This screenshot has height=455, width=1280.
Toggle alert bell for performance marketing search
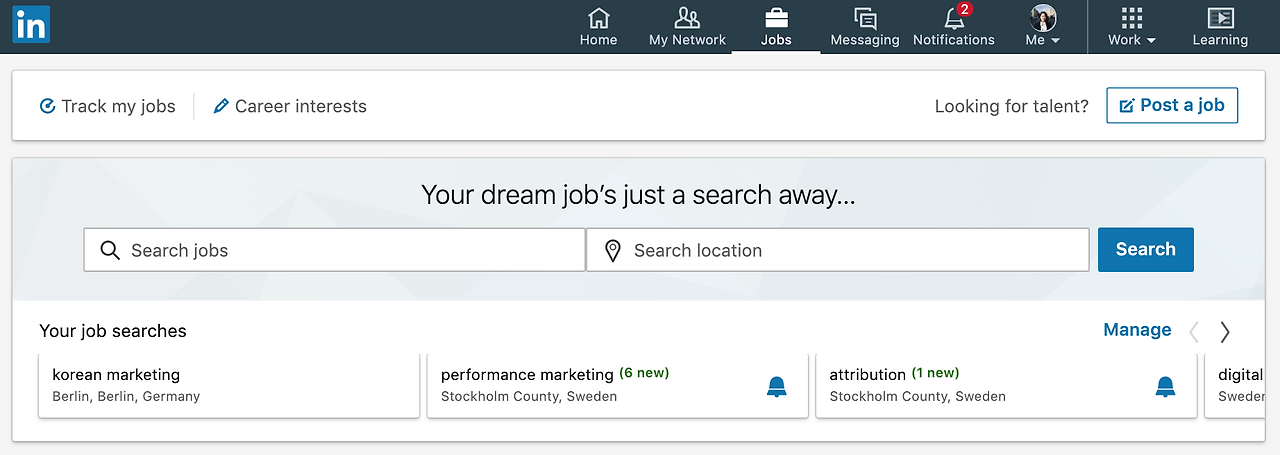click(777, 386)
